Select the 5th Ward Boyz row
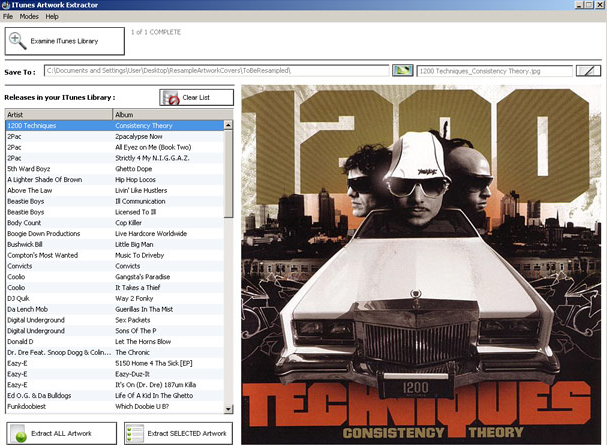The image size is (607, 446). (x=114, y=169)
